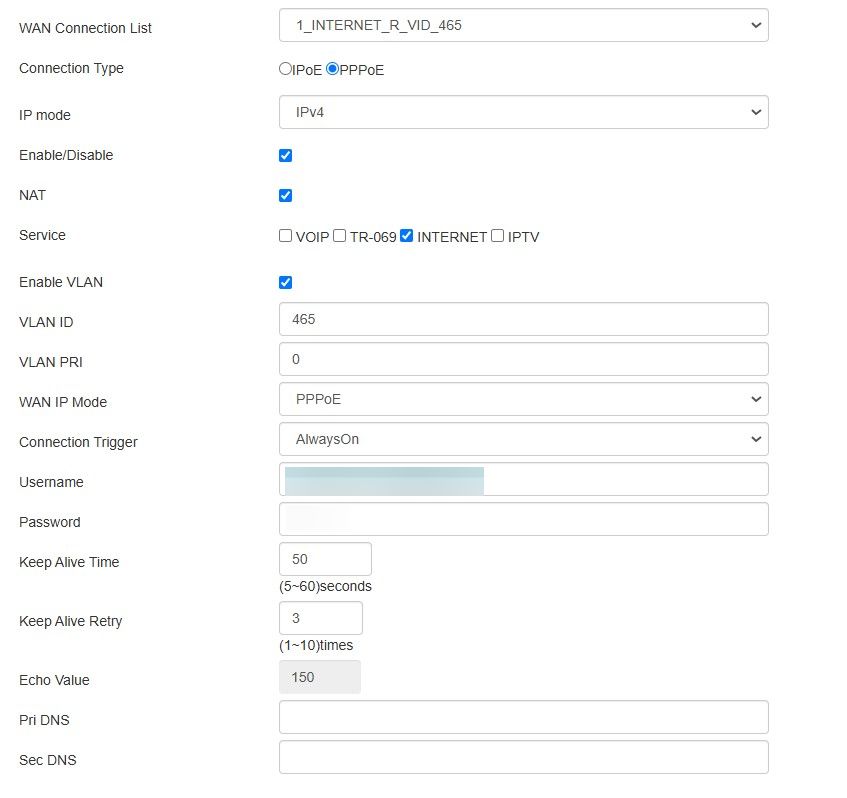Viewport: 847px width, 798px height.
Task: Select the IPoE connection type
Action: point(285,69)
